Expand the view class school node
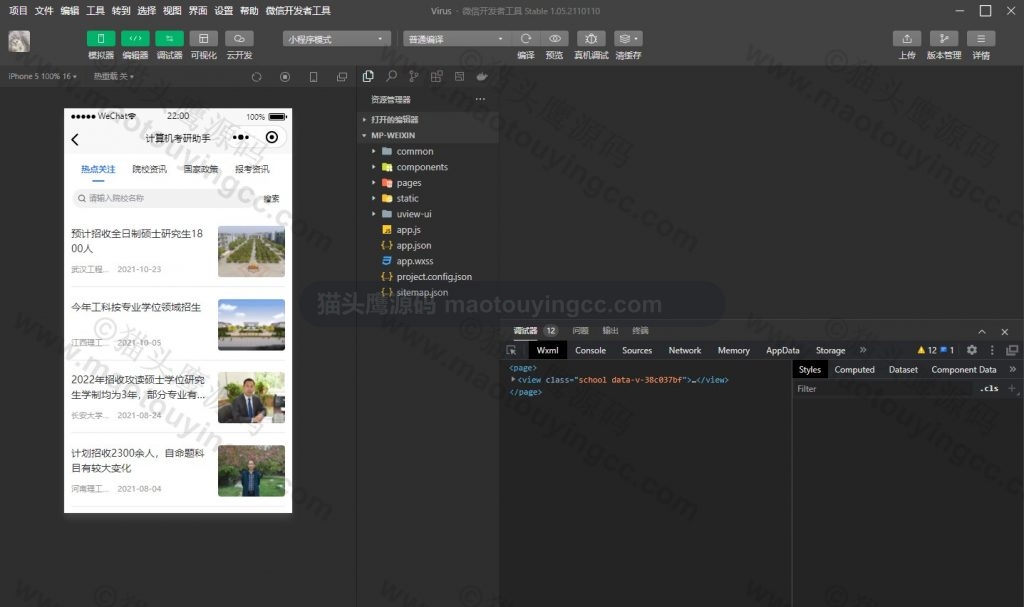The image size is (1024, 607). point(513,379)
